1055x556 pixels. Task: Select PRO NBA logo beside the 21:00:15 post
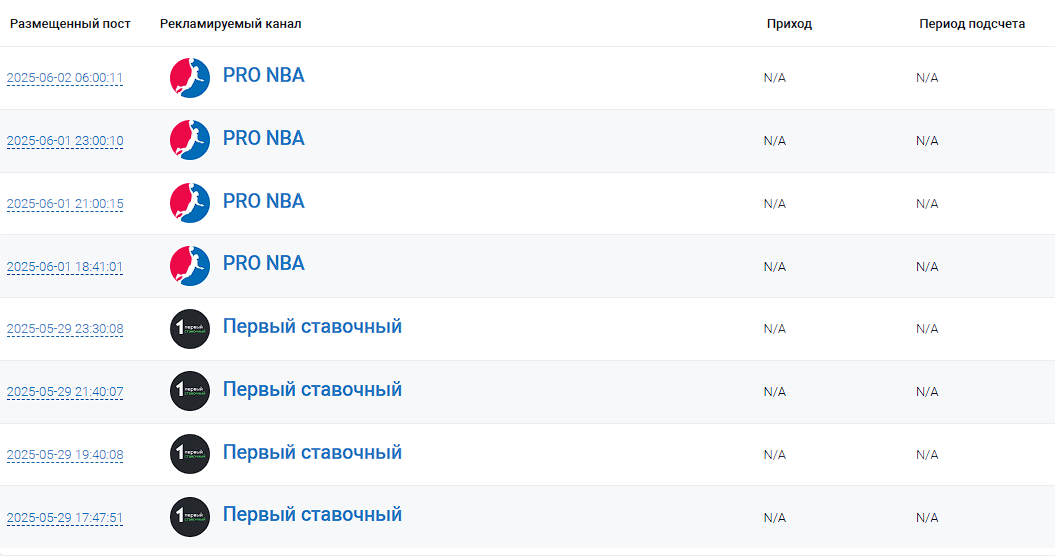pyautogui.click(x=190, y=203)
